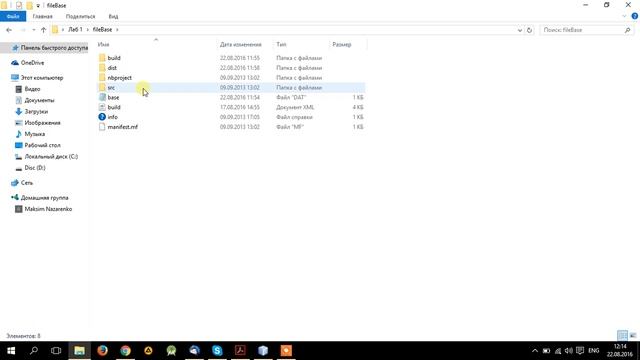Viewport: 640px width, 360px height.
Task: Select Maksim Nazarenko under homegroup
Action: coord(48,209)
